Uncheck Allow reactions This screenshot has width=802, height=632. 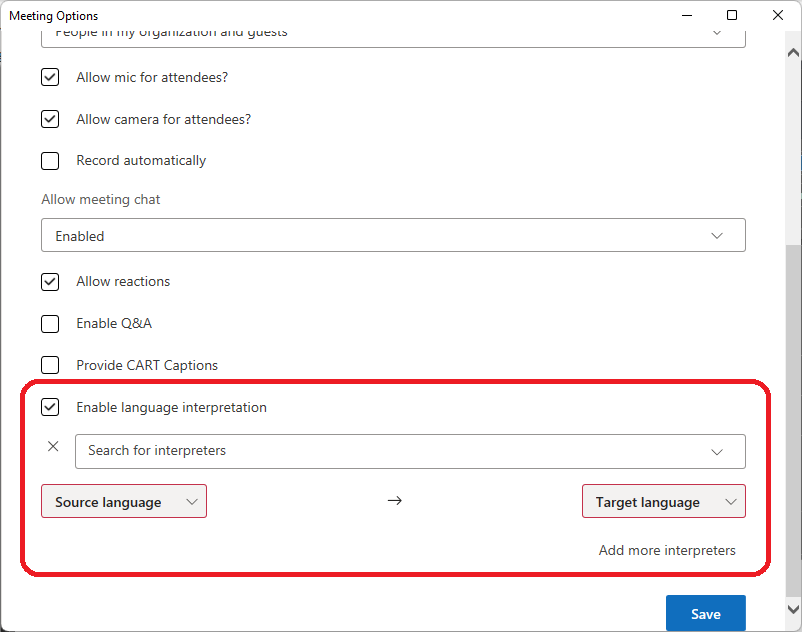pos(50,282)
